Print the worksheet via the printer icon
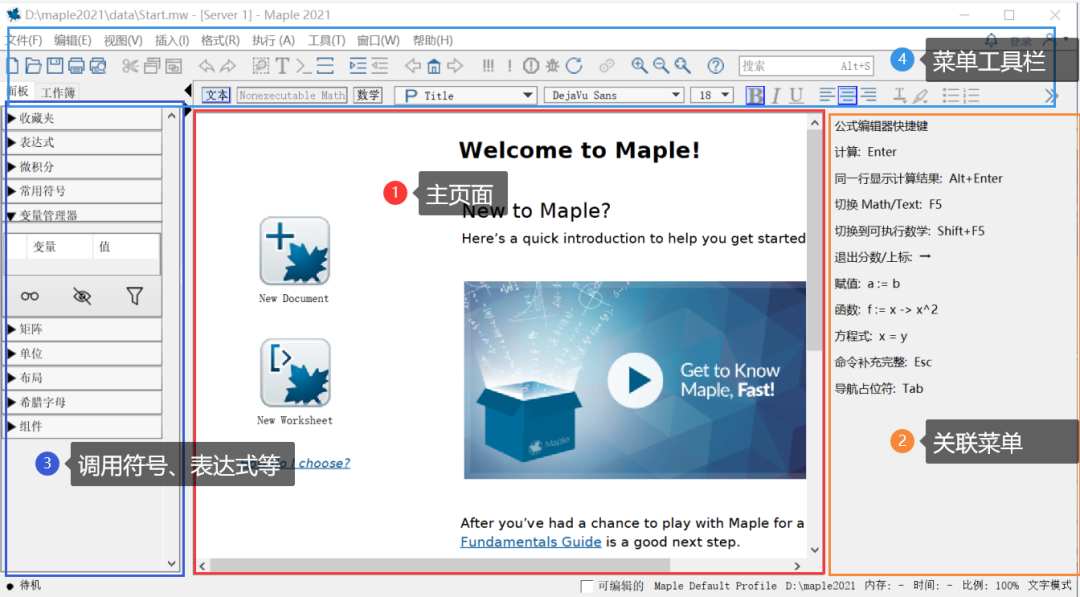The image size is (1080, 597). (78, 66)
